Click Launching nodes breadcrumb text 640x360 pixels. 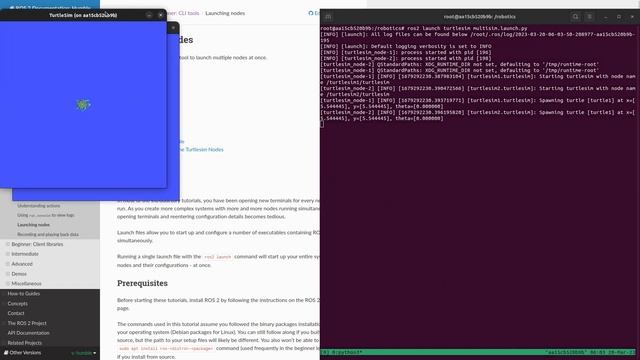(225, 13)
